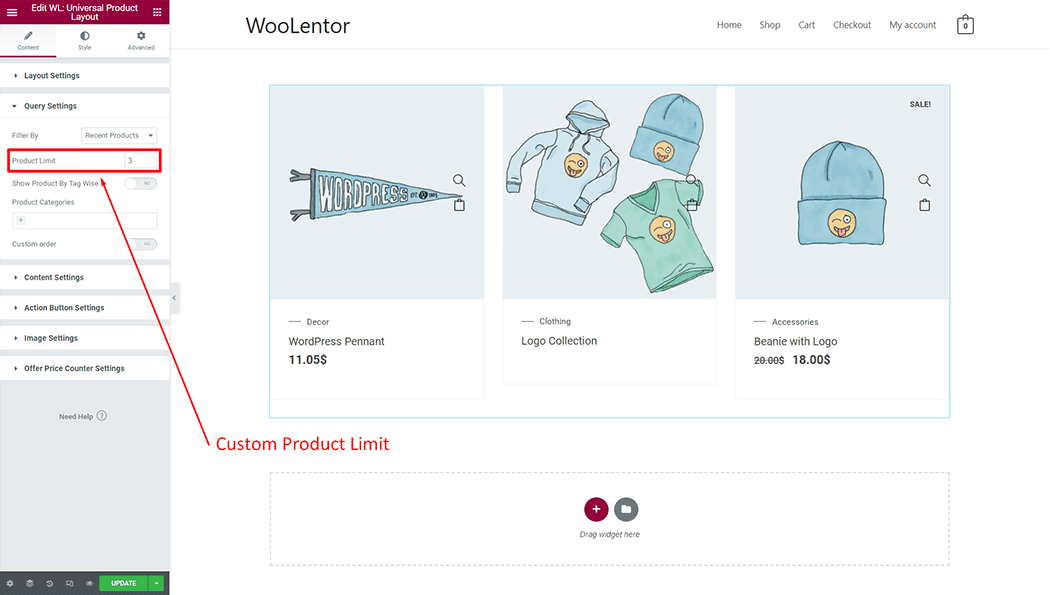Click the editor settings gear icon
Viewport: 1050px width, 595px height.
point(10,583)
